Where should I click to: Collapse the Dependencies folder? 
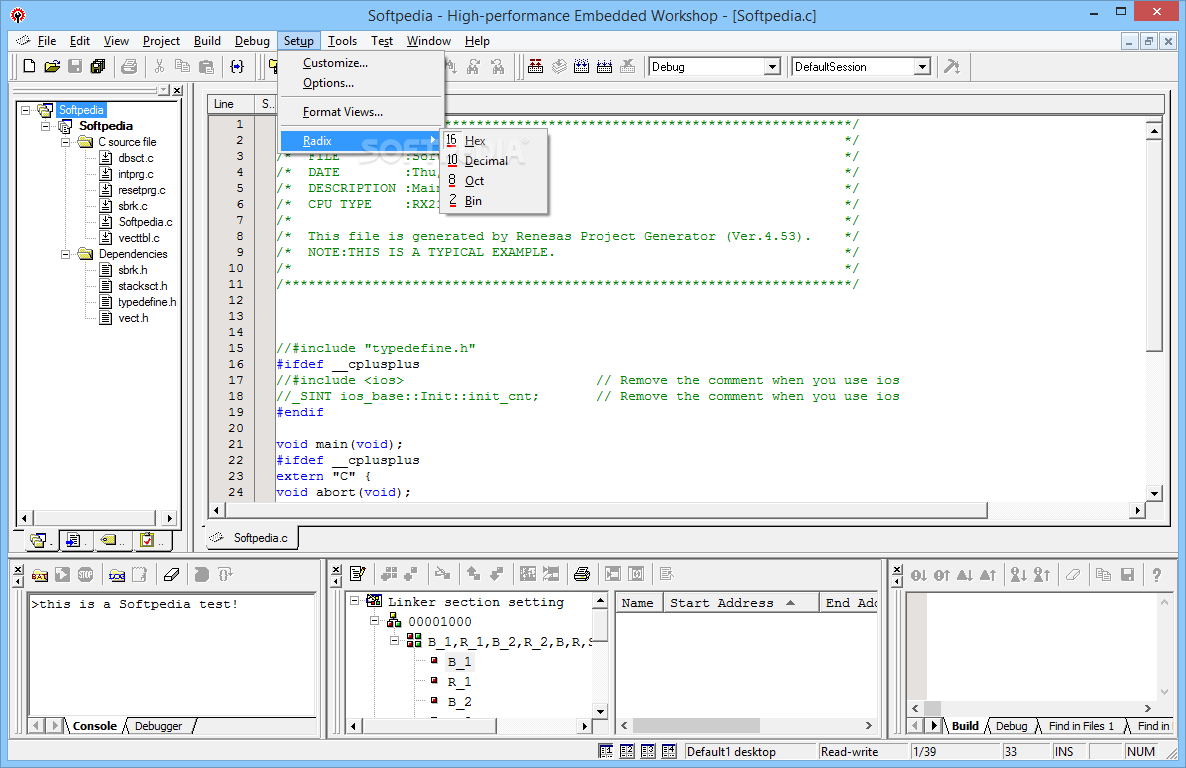(66, 253)
